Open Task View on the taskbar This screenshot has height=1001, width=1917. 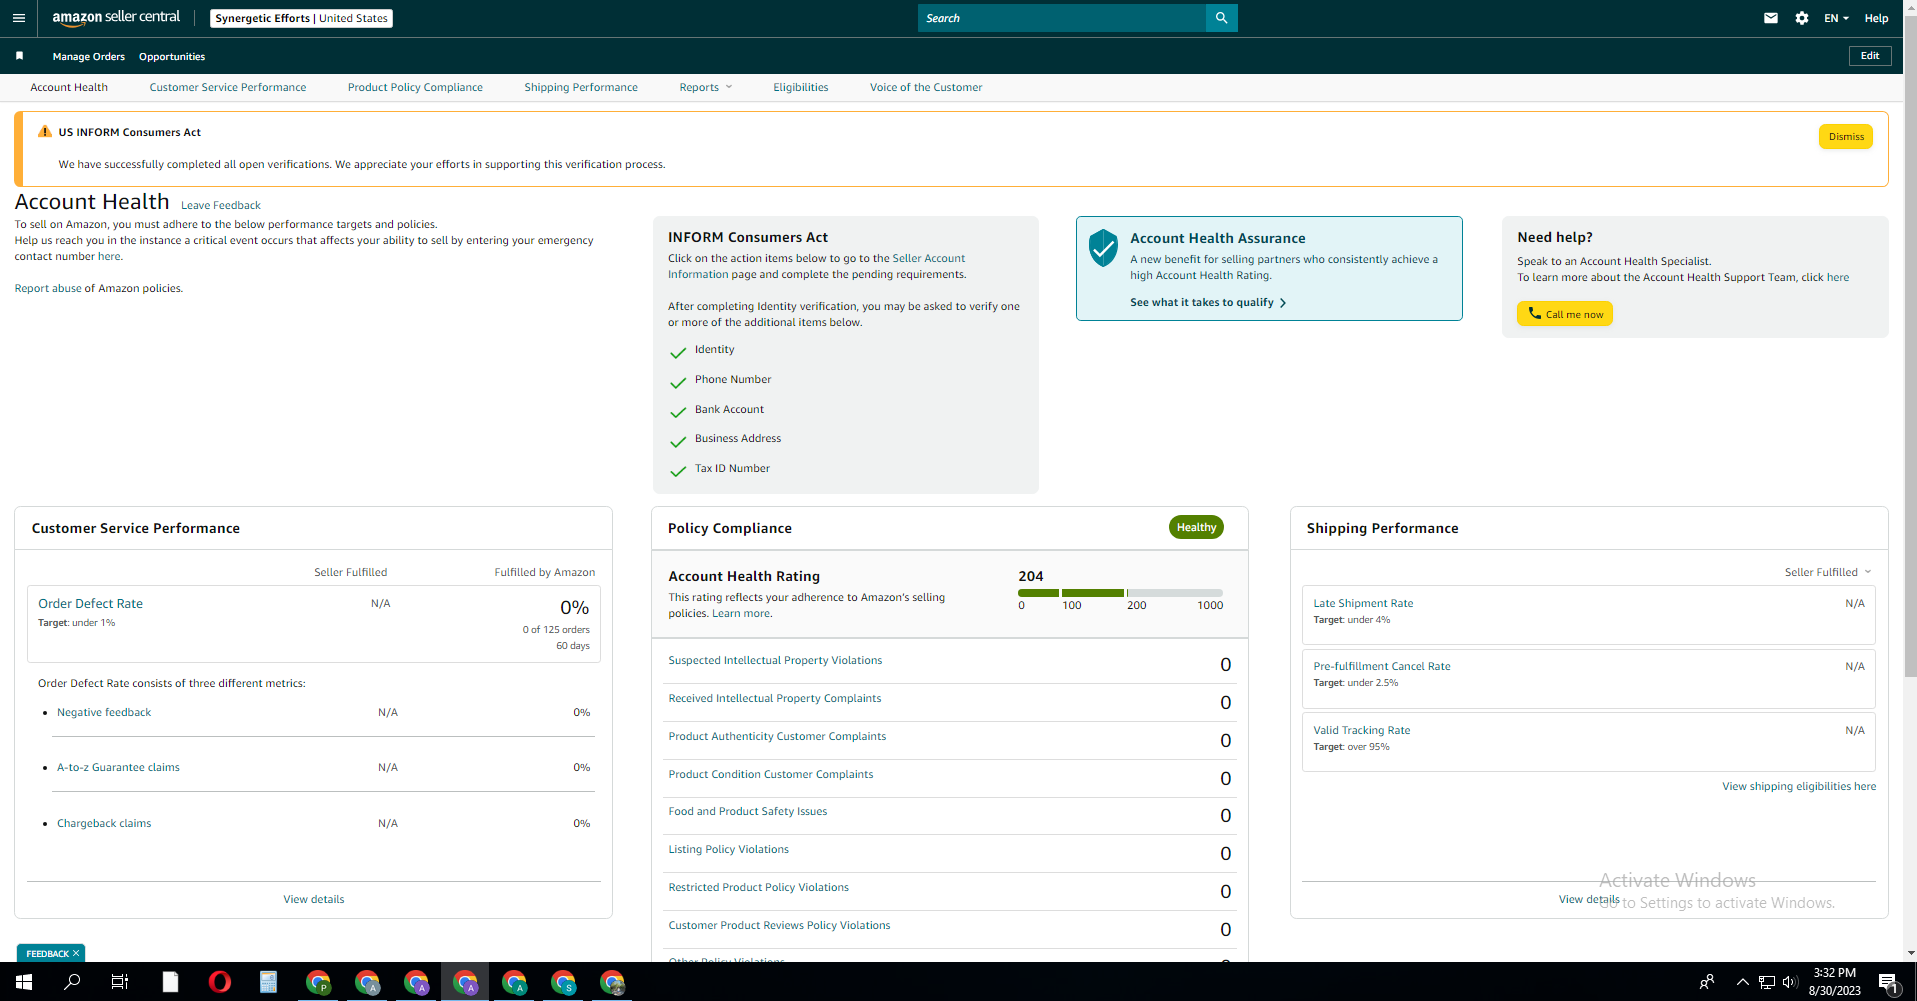point(120,982)
